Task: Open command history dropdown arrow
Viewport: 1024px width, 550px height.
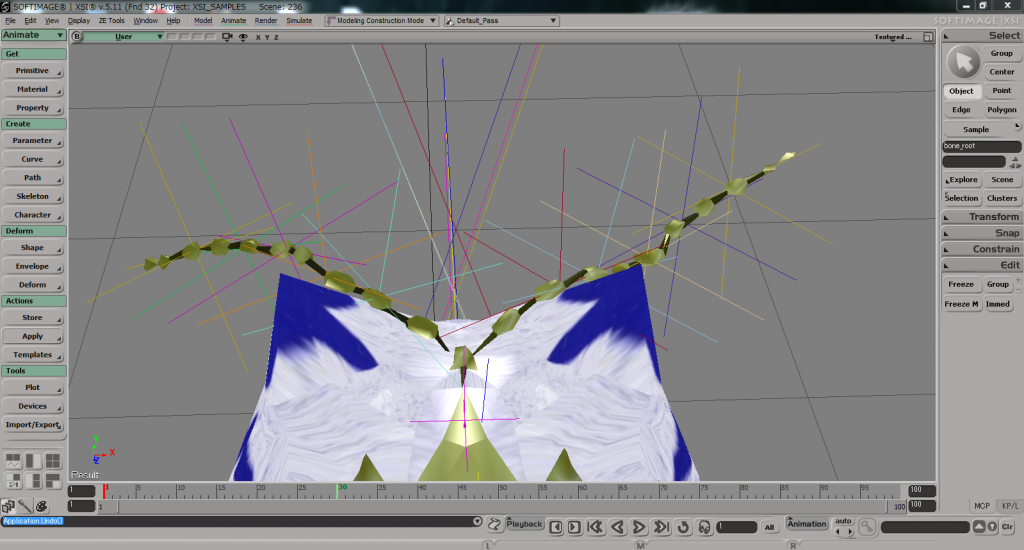Action: [x=477, y=521]
